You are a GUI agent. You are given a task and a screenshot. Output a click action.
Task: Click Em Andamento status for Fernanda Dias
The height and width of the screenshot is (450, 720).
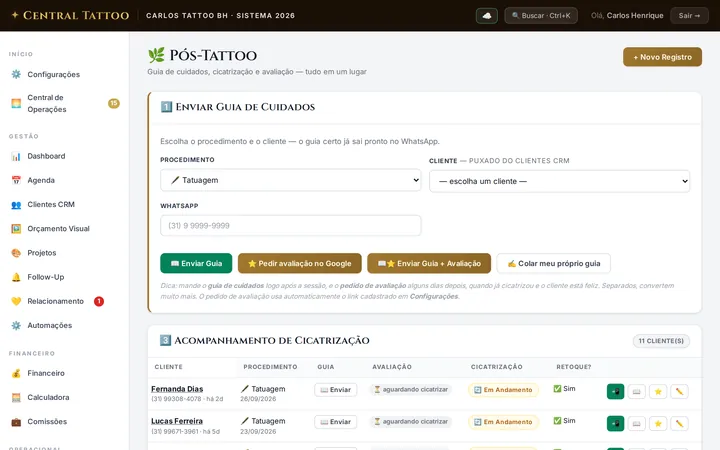tap(503, 390)
